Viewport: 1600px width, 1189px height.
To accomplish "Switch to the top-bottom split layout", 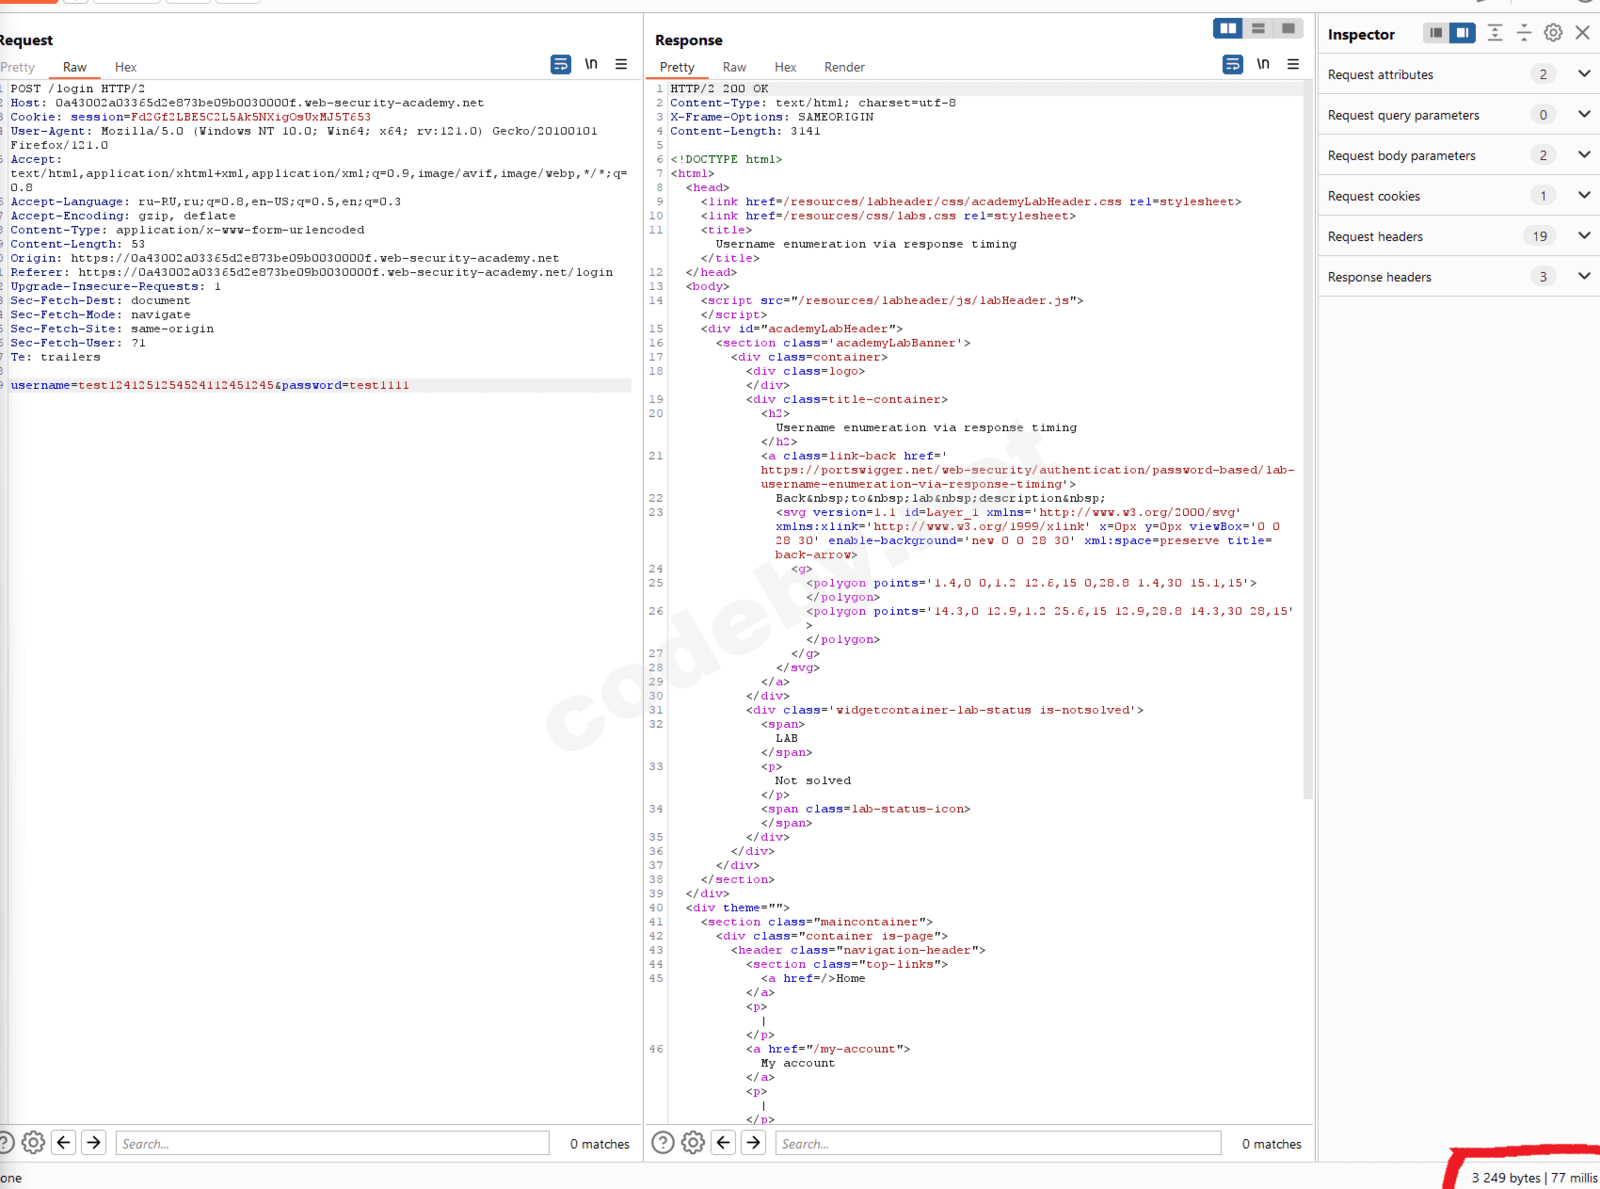I will 1258,29.
